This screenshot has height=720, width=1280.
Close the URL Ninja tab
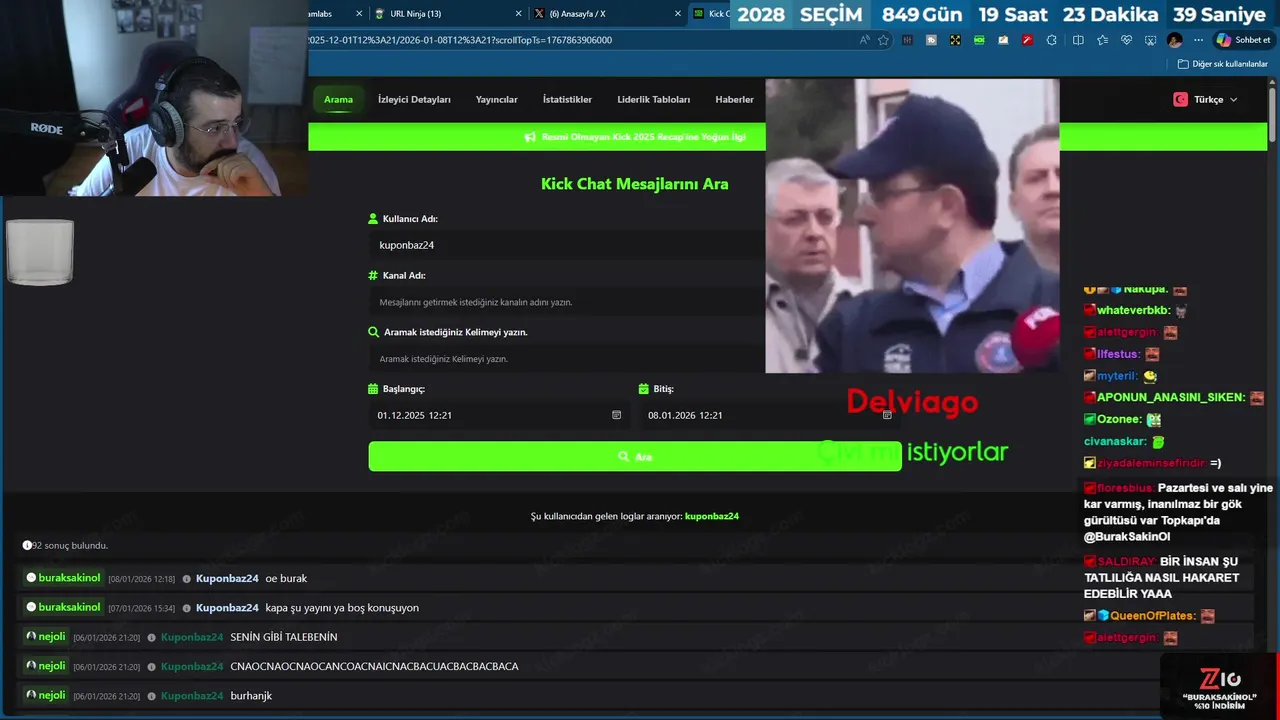click(x=518, y=14)
